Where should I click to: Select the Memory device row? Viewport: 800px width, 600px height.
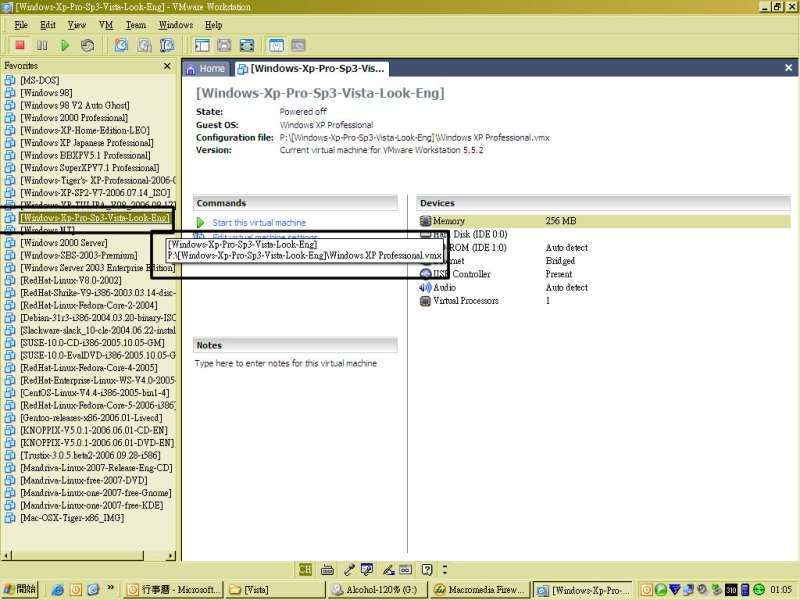(604, 221)
